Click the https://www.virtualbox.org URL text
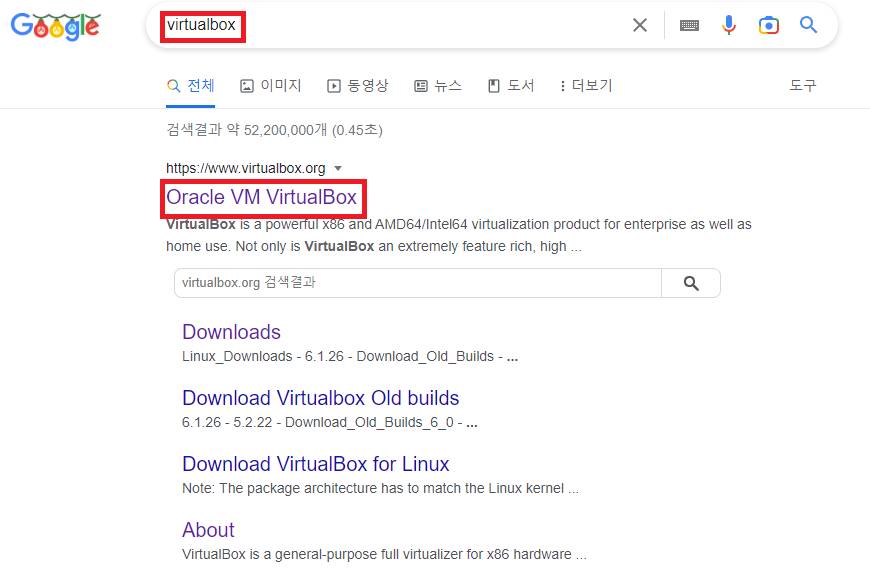870x570 pixels. point(246,168)
